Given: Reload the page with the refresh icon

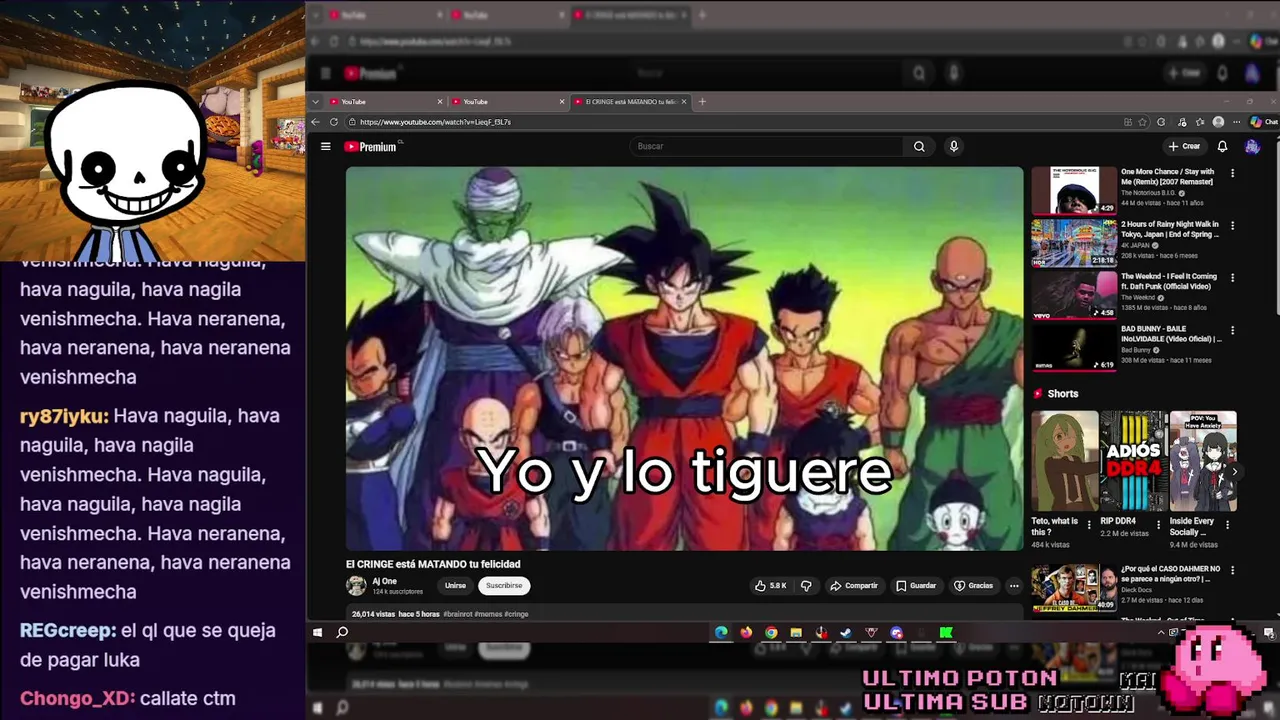Looking at the screenshot, I should click(x=335, y=122).
